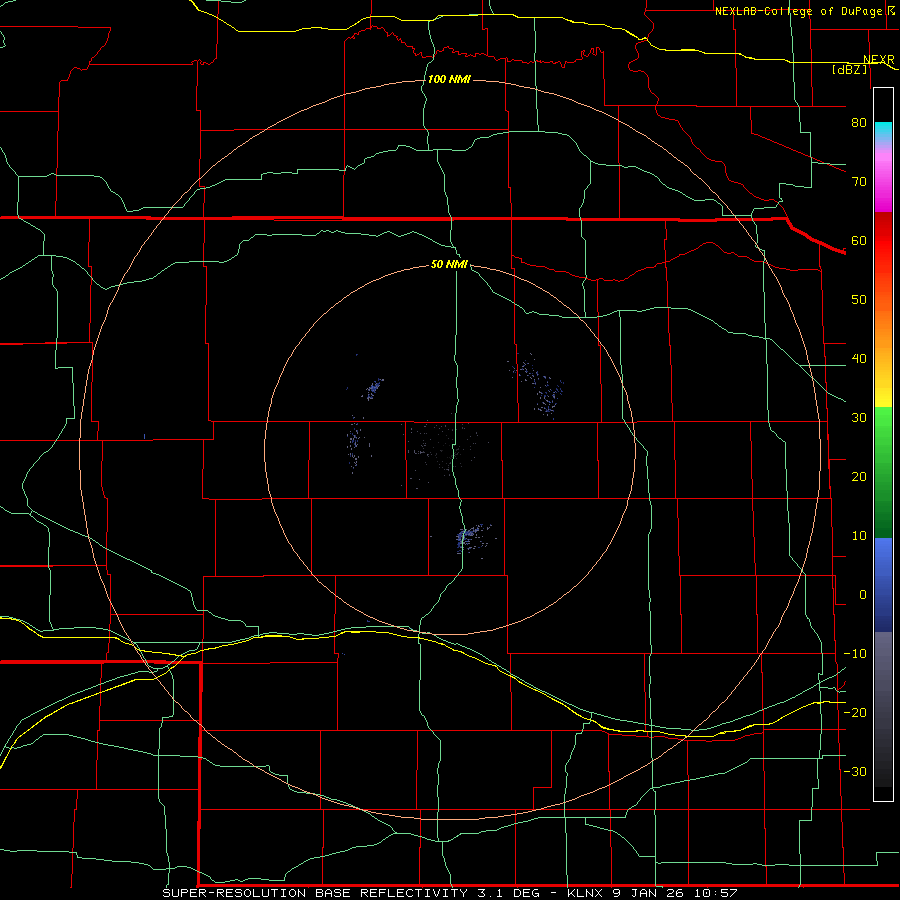Click the 0 value on the dBZ scale
Image resolution: width=900 pixels, height=900 pixels.
click(863, 595)
